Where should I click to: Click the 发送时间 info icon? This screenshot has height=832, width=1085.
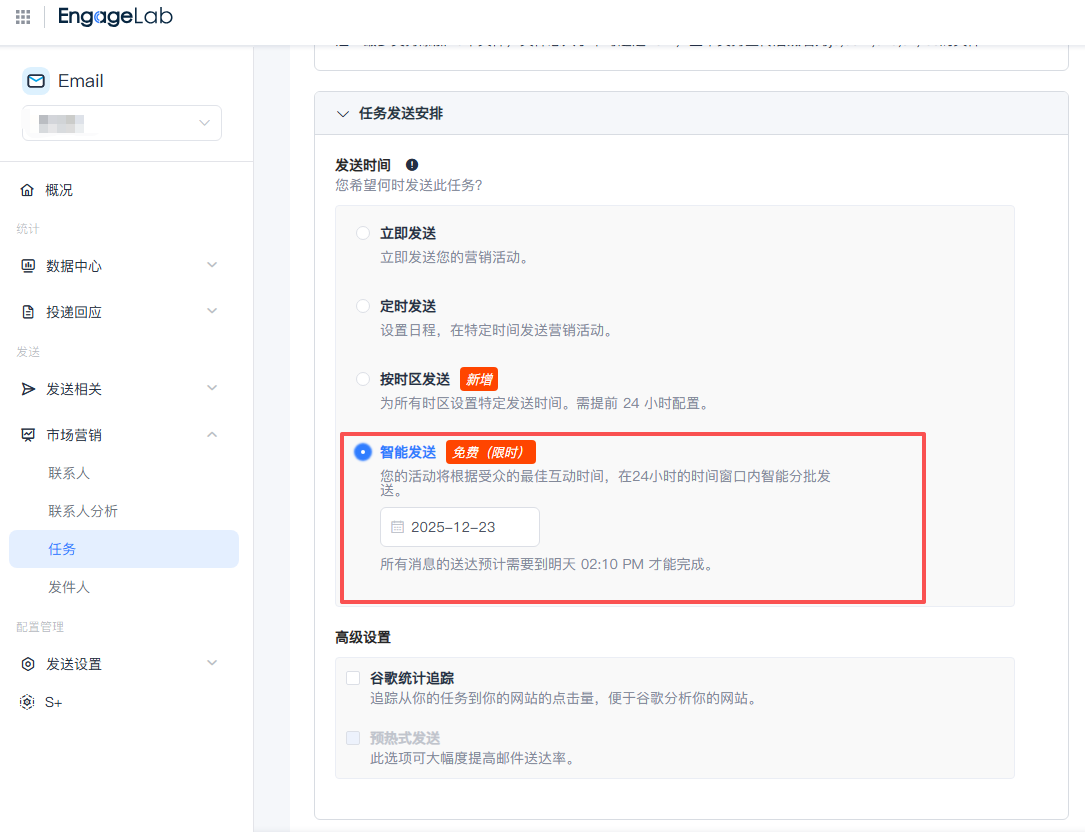(412, 165)
